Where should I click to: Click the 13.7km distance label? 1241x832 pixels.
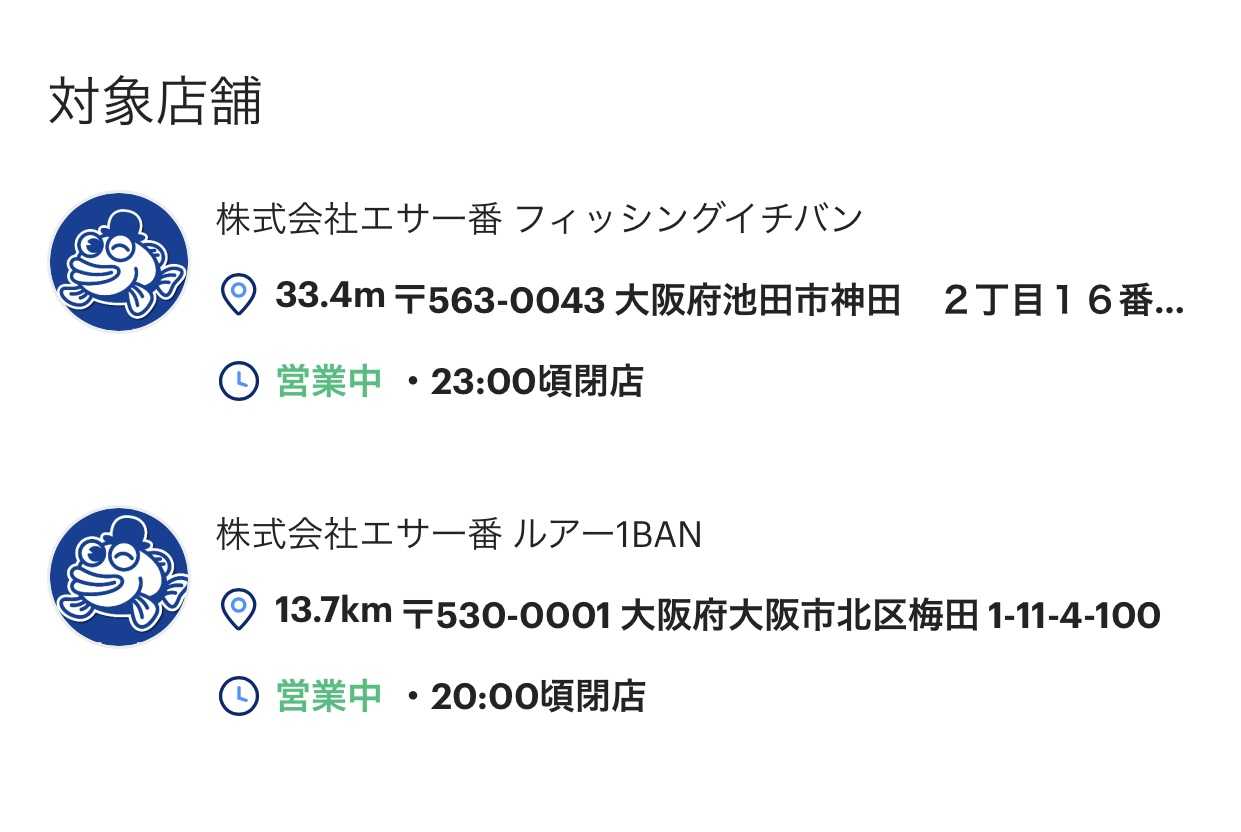click(333, 611)
